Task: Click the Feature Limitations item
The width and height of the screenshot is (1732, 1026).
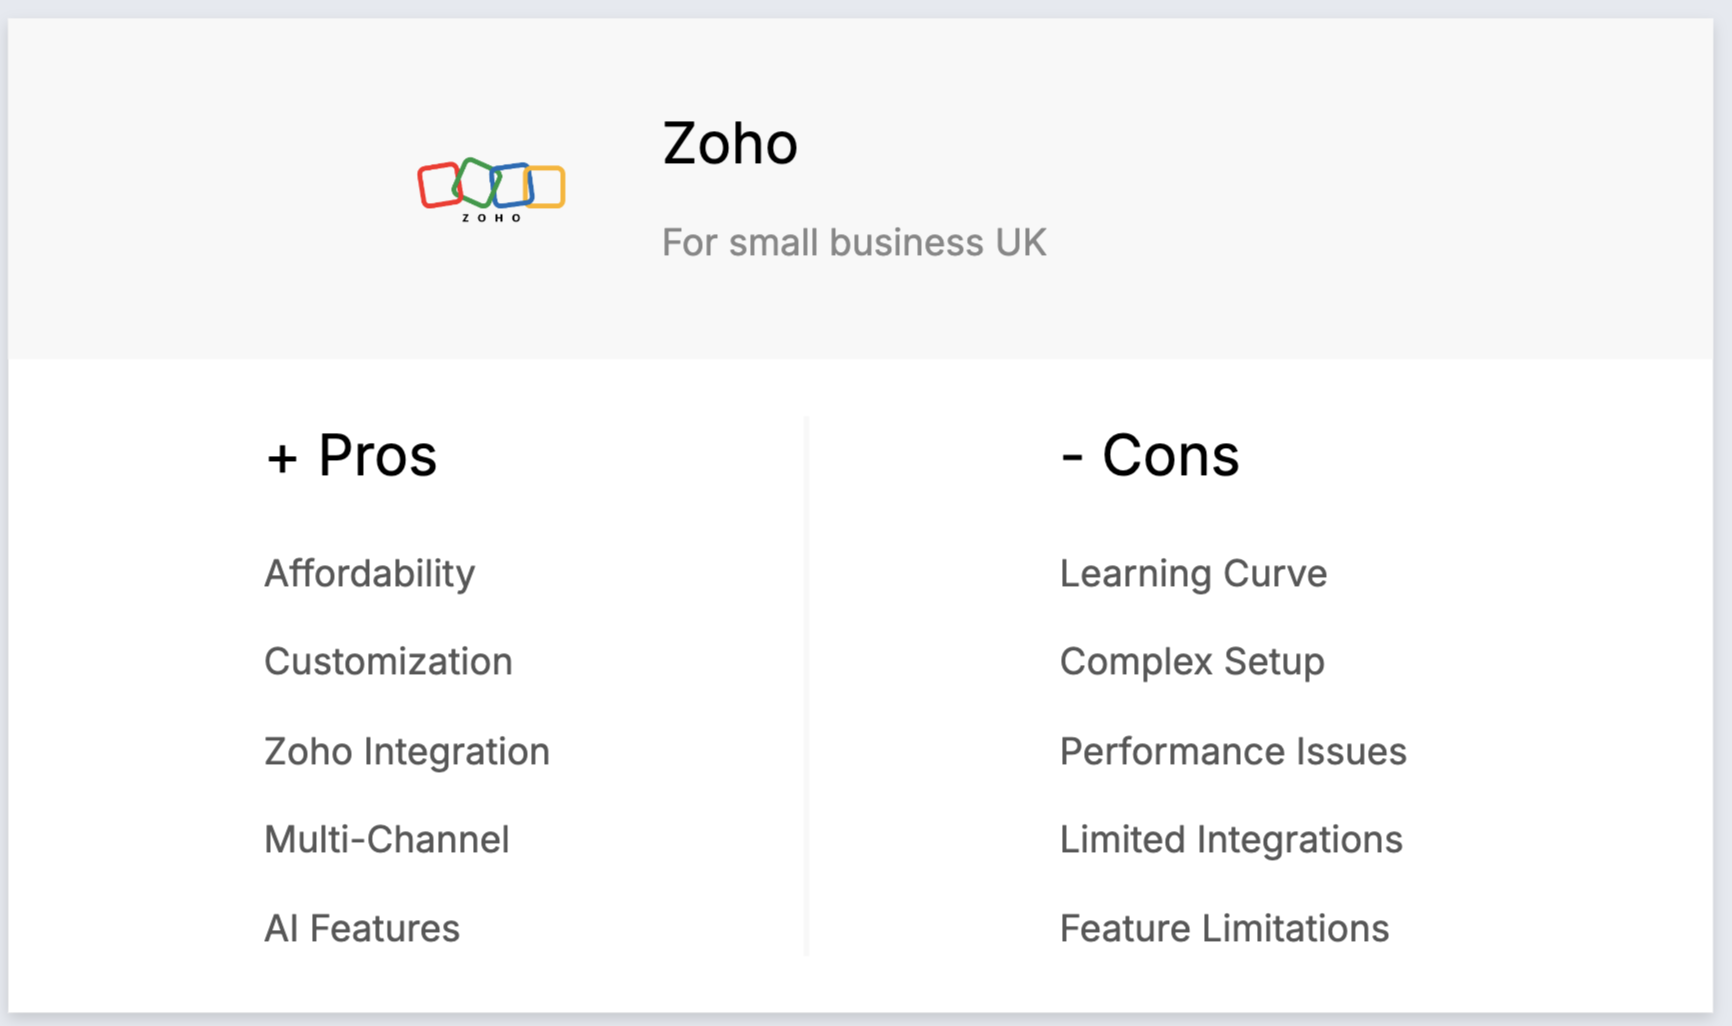Action: click(x=1225, y=929)
